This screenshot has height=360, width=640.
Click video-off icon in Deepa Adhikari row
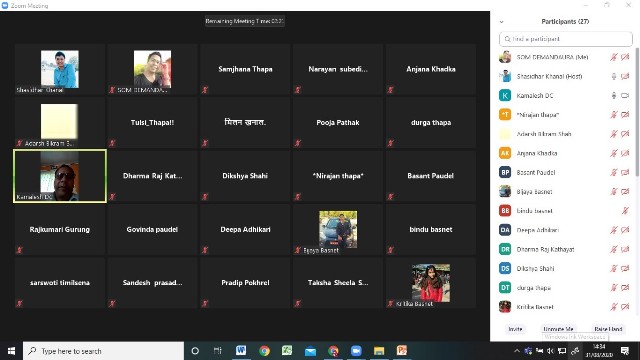[x=625, y=230]
